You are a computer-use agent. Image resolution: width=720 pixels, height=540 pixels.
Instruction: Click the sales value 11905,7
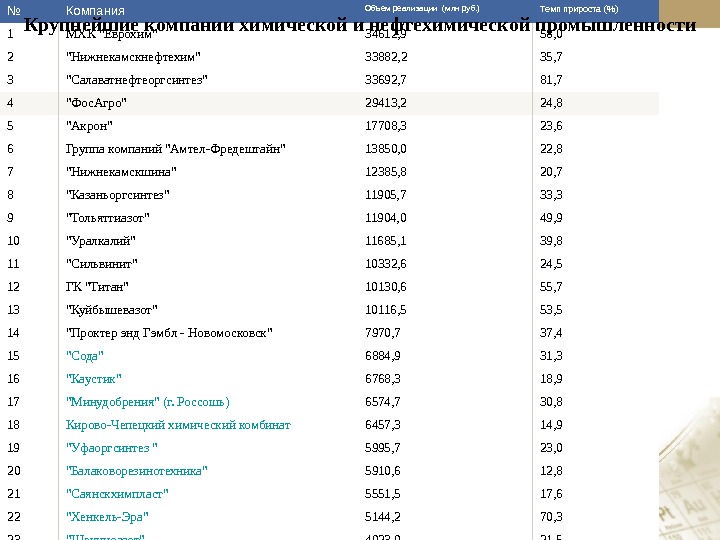[x=385, y=195]
